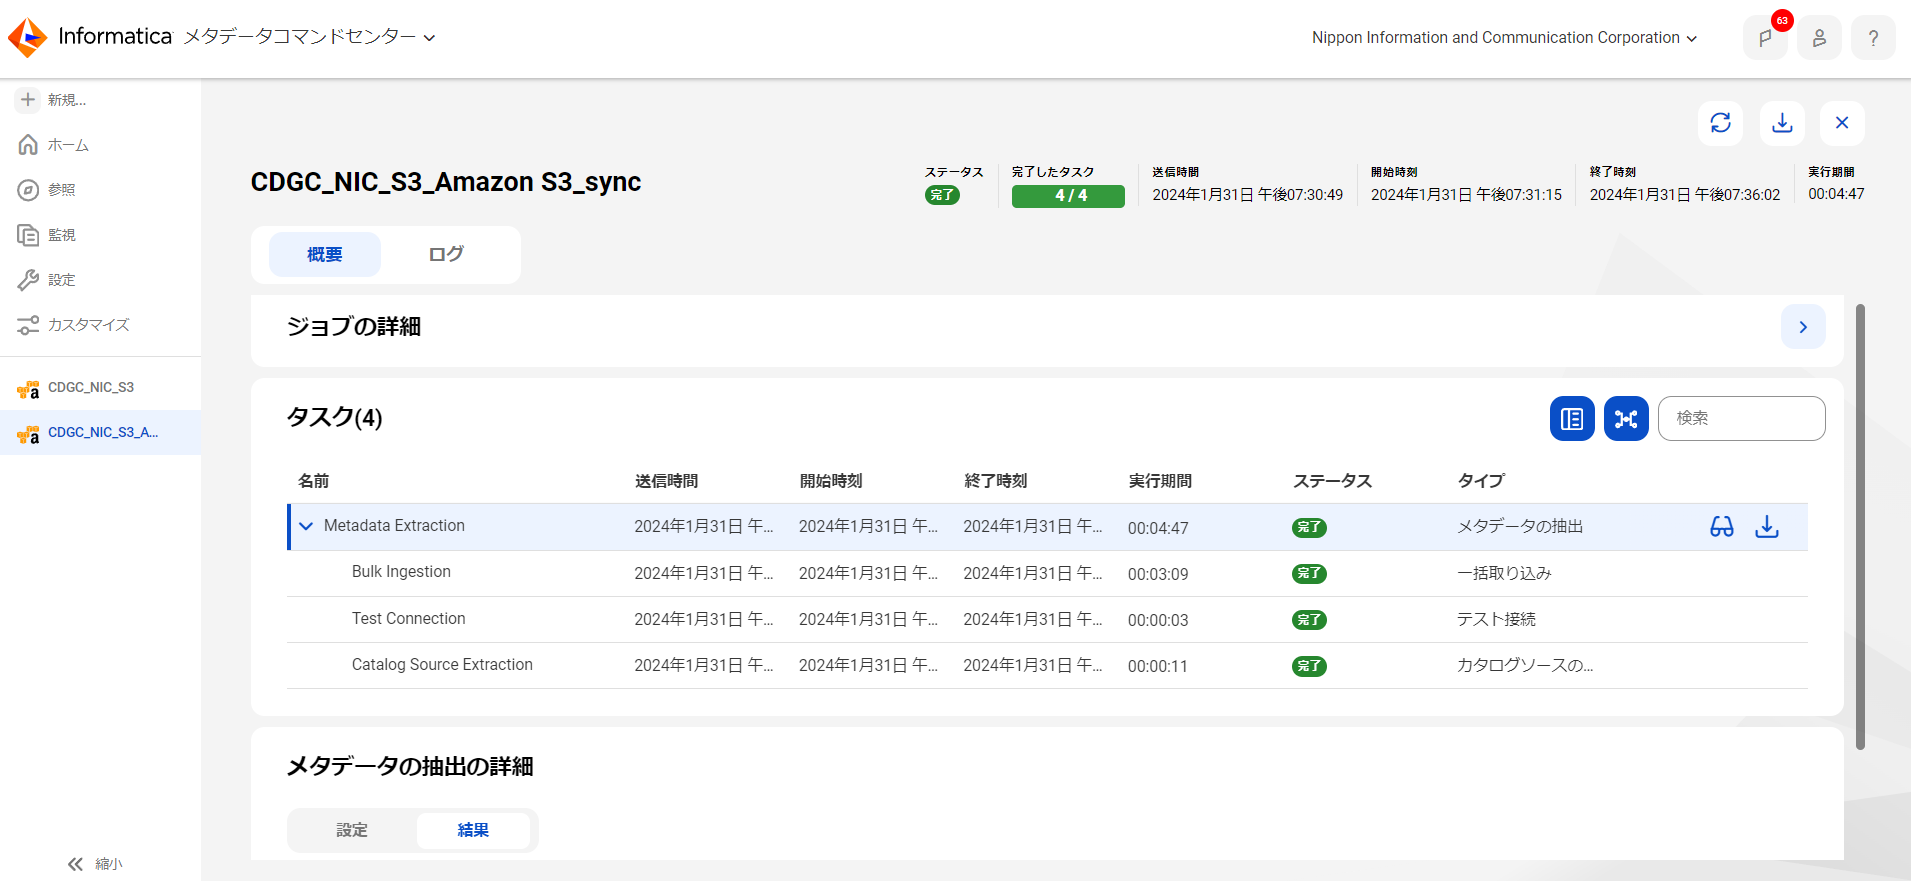Click the 4 / 4 completed tasks progress bar
Viewport: 1911px width, 881px height.
coord(1068,196)
